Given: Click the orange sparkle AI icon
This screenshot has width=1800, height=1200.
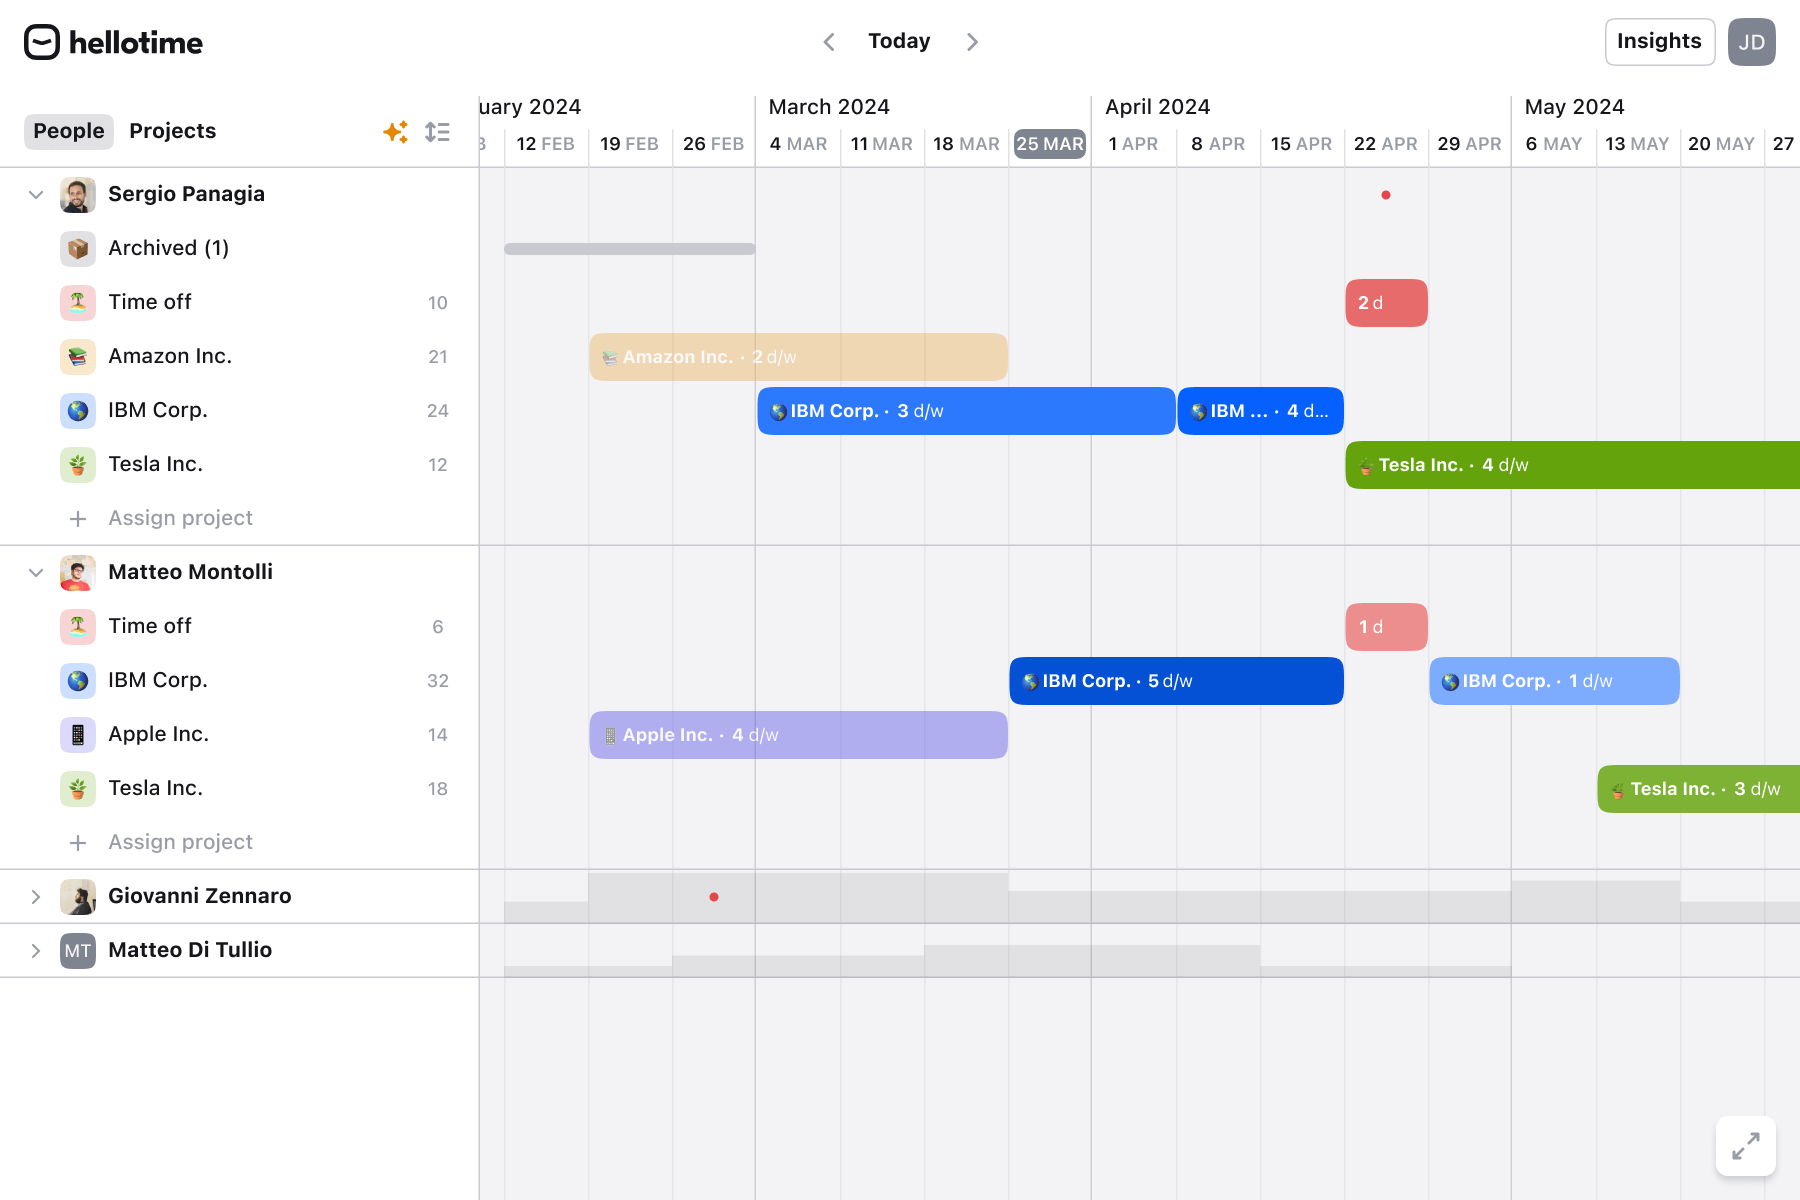Looking at the screenshot, I should (x=396, y=132).
